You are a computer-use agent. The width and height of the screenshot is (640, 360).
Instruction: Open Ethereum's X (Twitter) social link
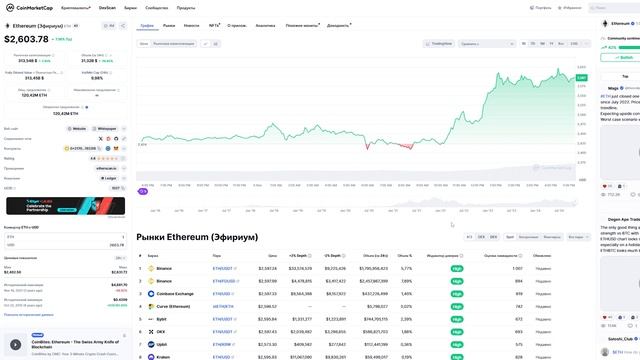[101, 139]
